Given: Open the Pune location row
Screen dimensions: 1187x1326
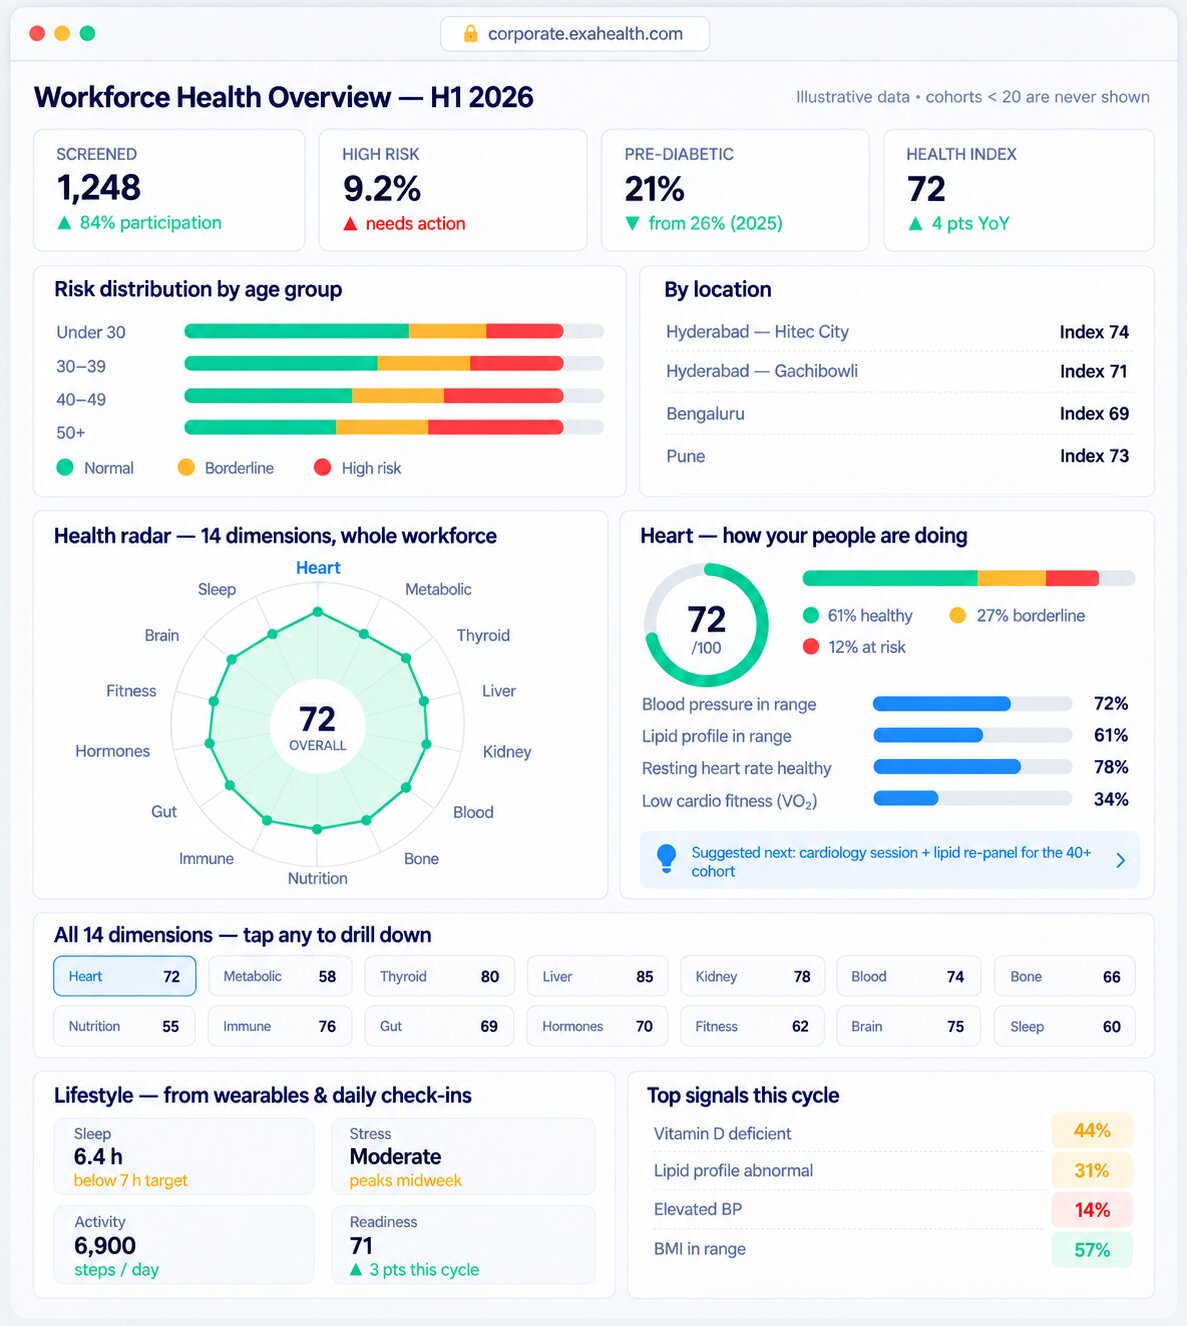Looking at the screenshot, I should pos(897,456).
